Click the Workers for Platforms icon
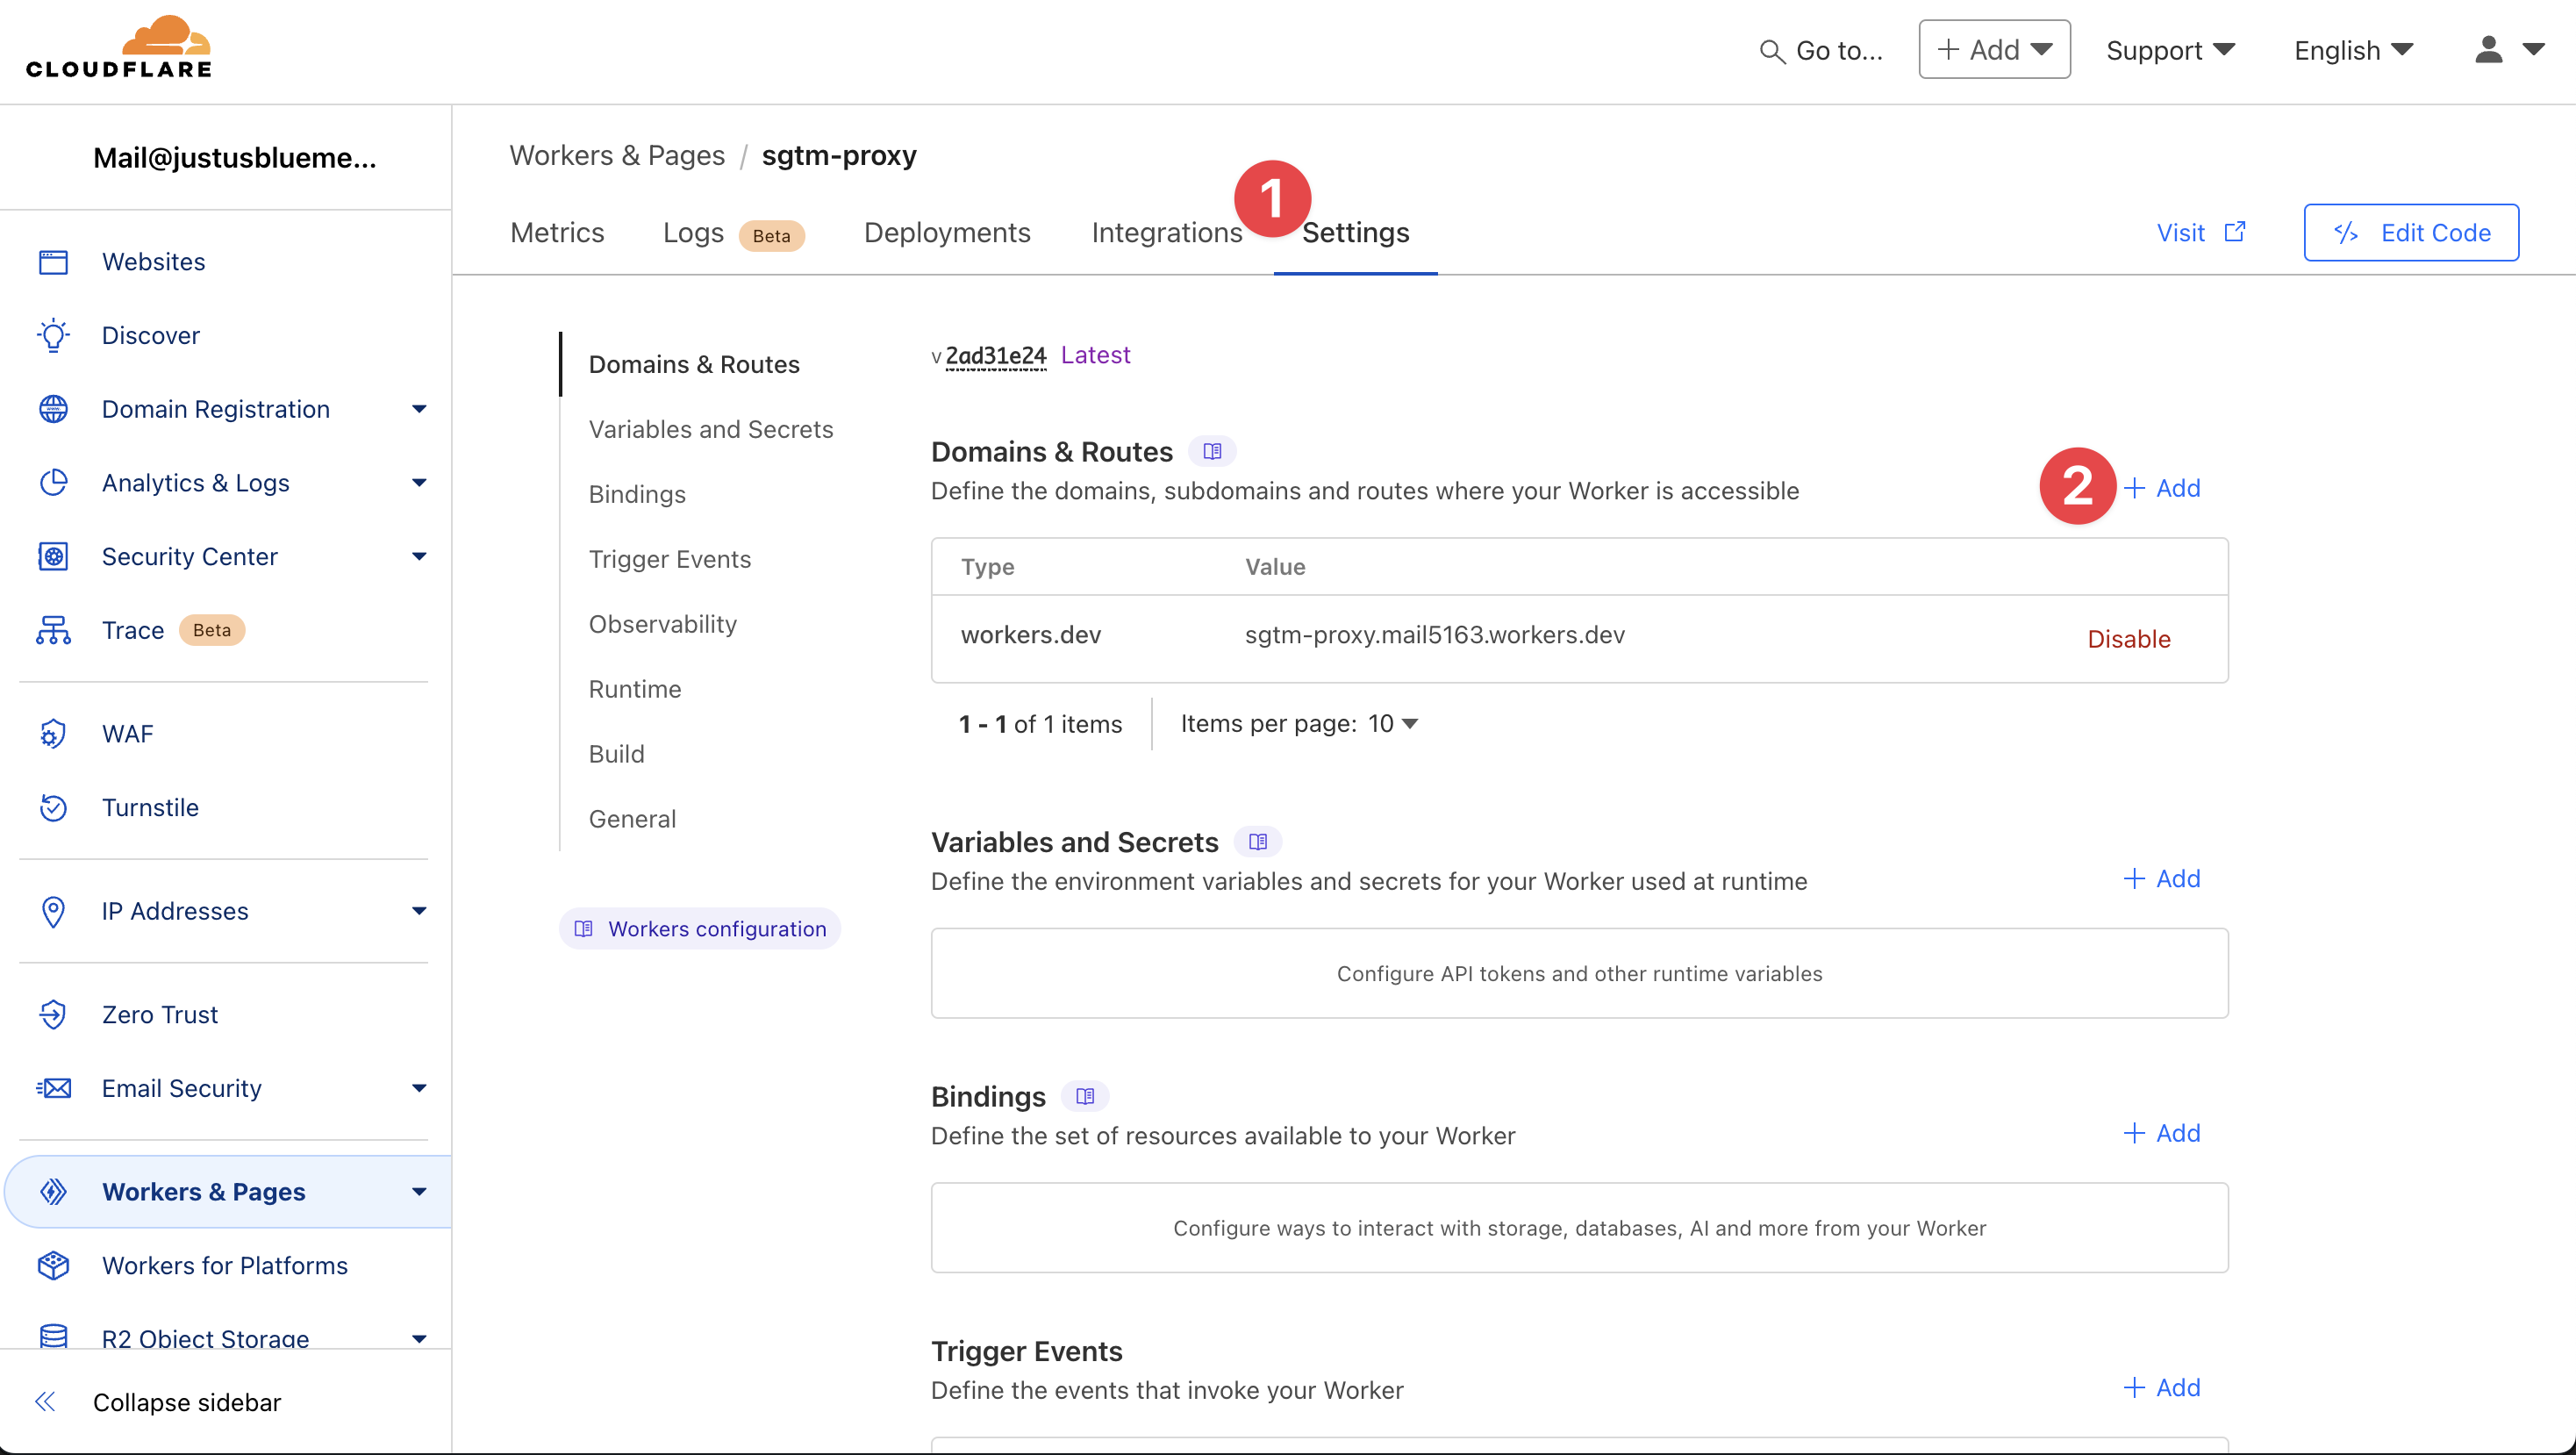This screenshot has width=2576, height=1455. [53, 1266]
